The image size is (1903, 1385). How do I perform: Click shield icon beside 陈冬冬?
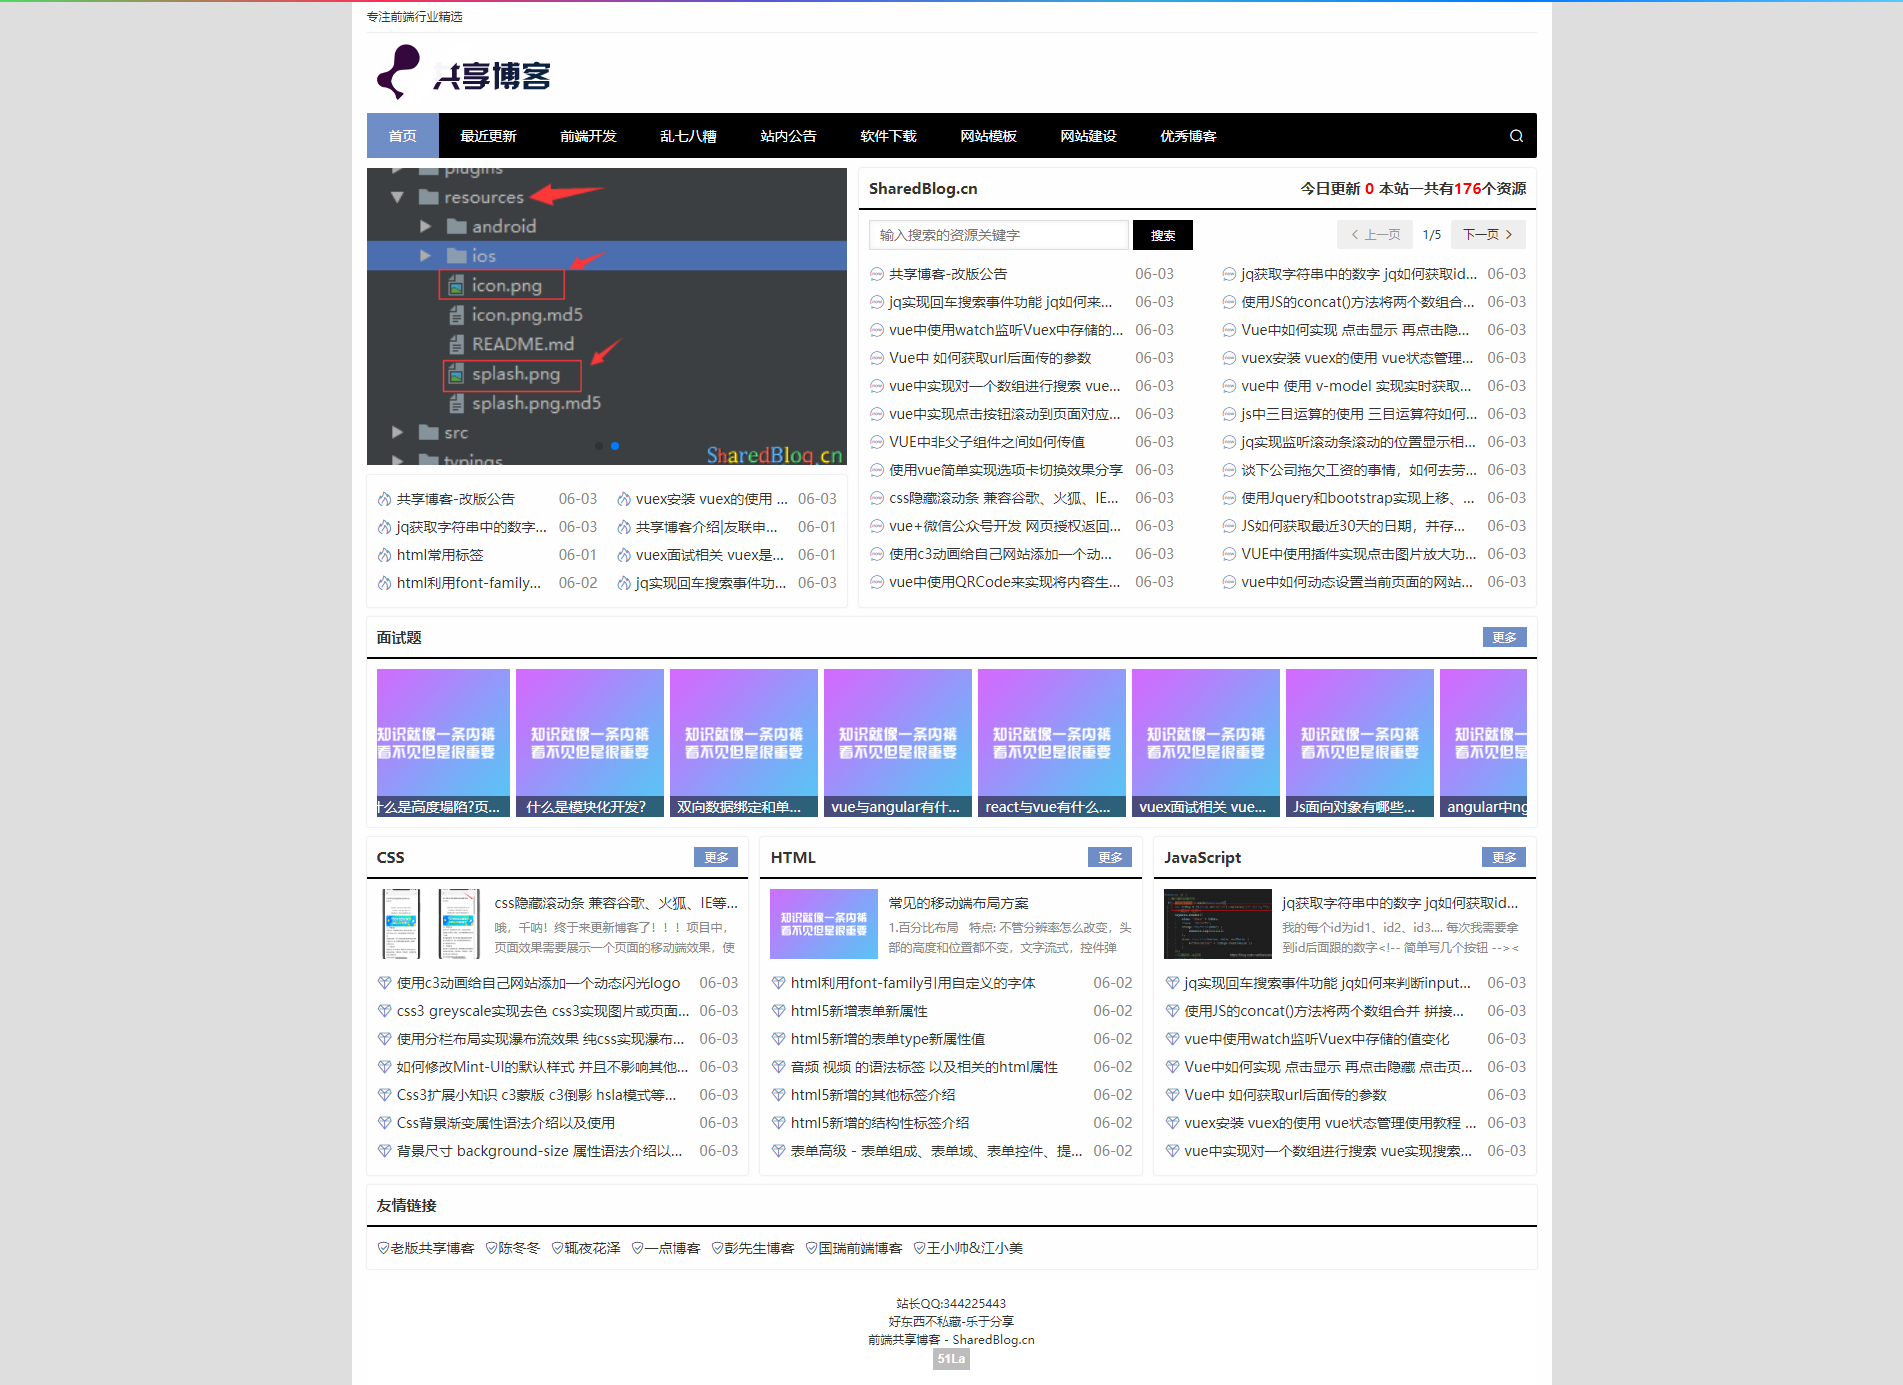coord(491,1248)
